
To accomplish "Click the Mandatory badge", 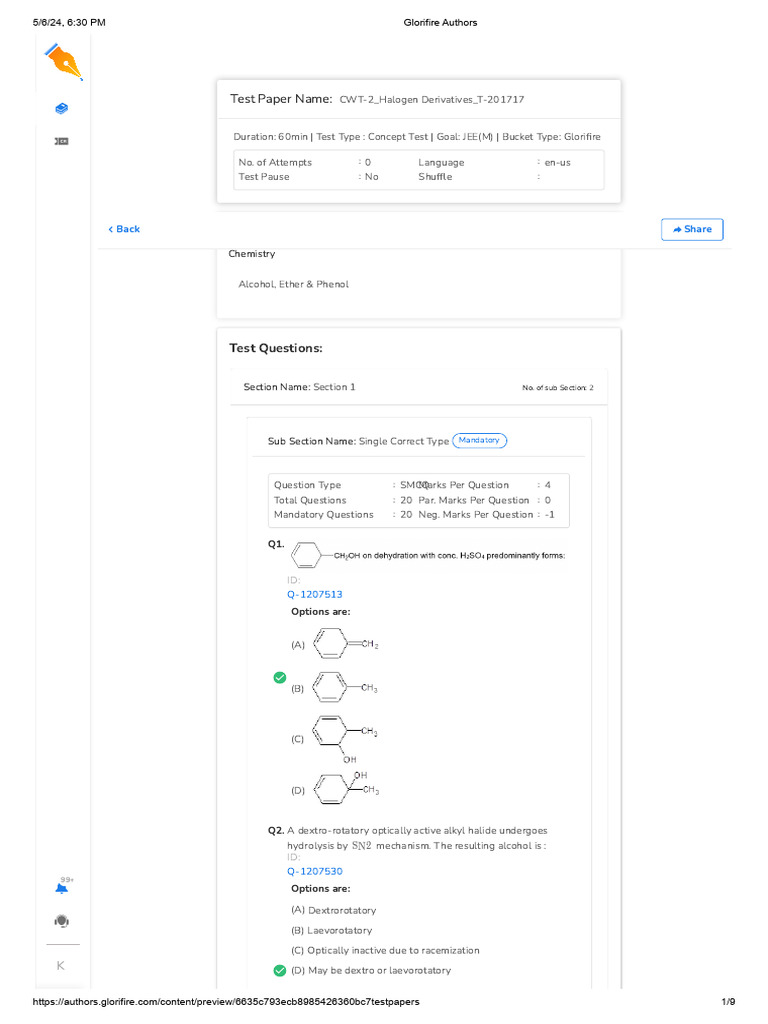I will tap(479, 440).
